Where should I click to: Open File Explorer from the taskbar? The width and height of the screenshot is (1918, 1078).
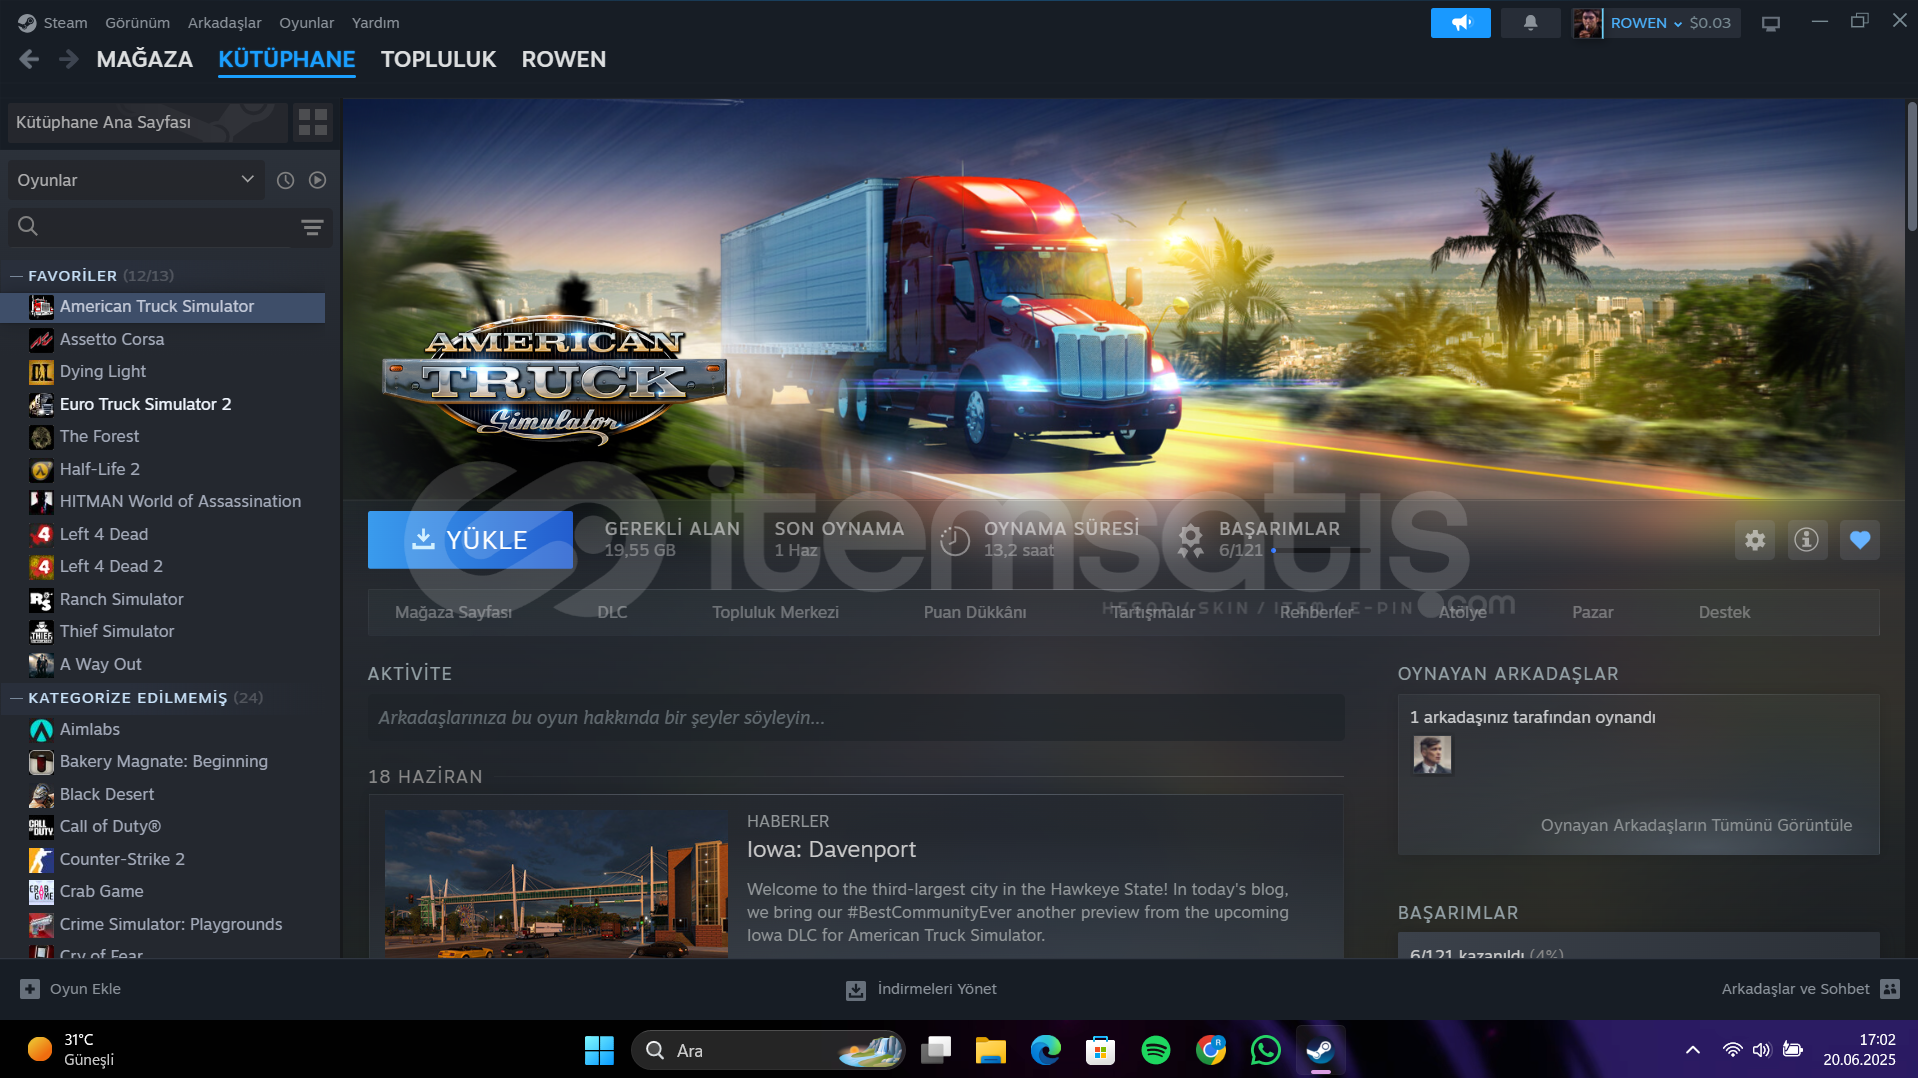[x=990, y=1050]
